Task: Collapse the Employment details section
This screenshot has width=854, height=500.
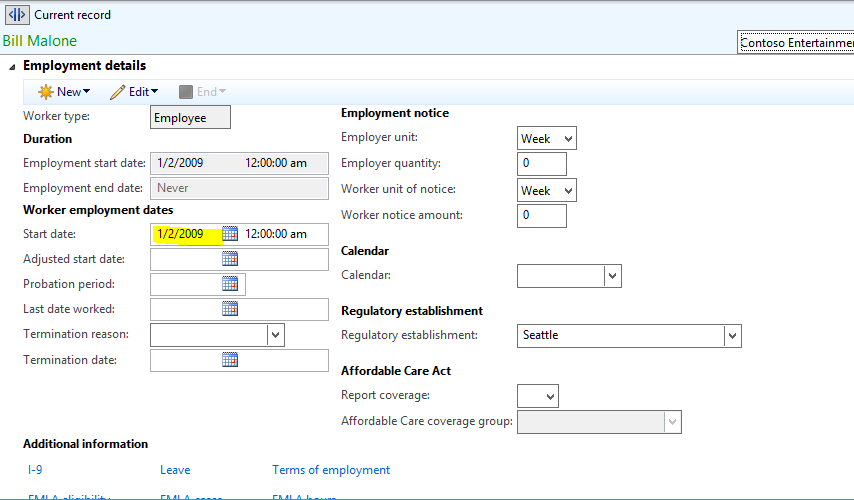Action: [12, 66]
